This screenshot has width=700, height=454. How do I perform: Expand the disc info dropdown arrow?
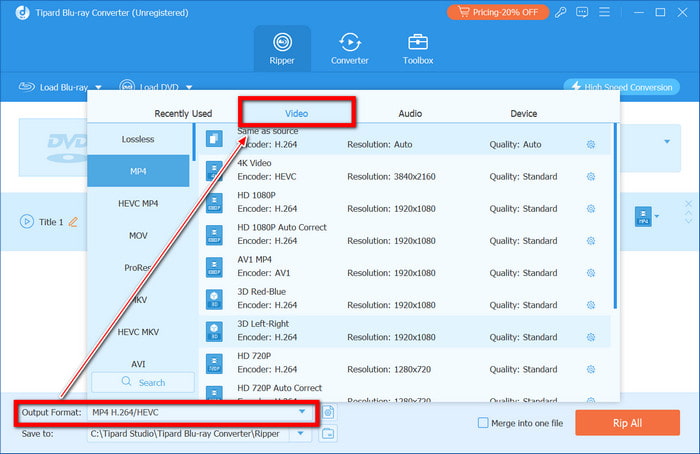667,142
